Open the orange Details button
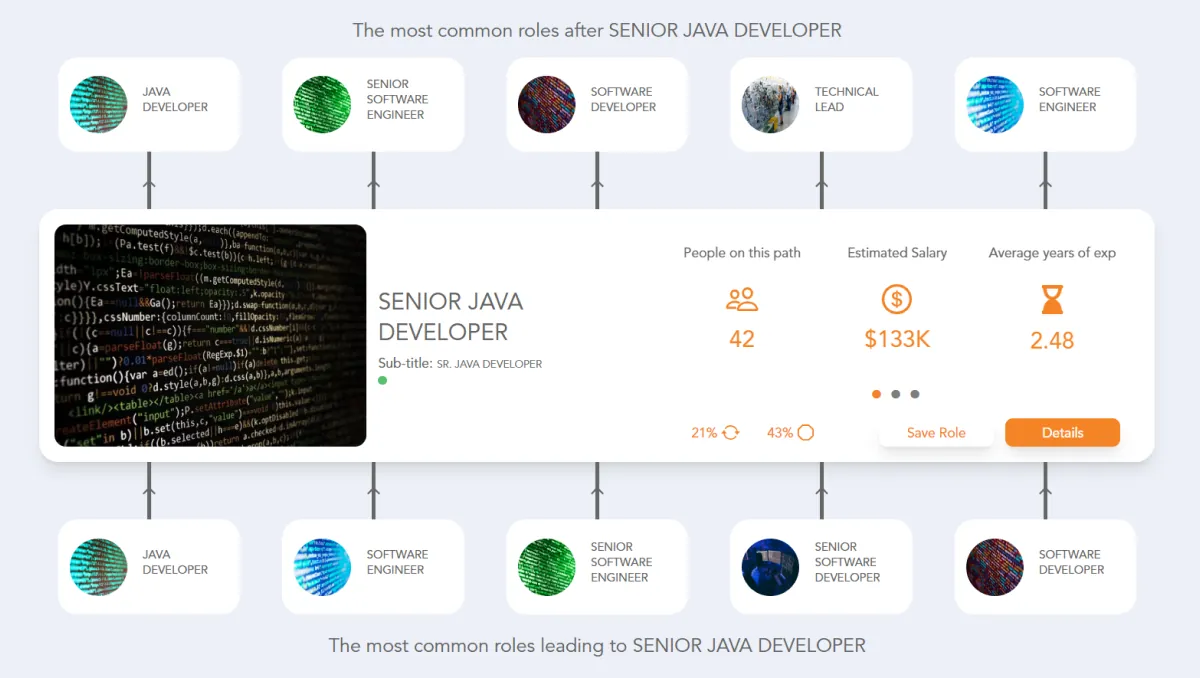This screenshot has width=1200, height=678. [1062, 433]
